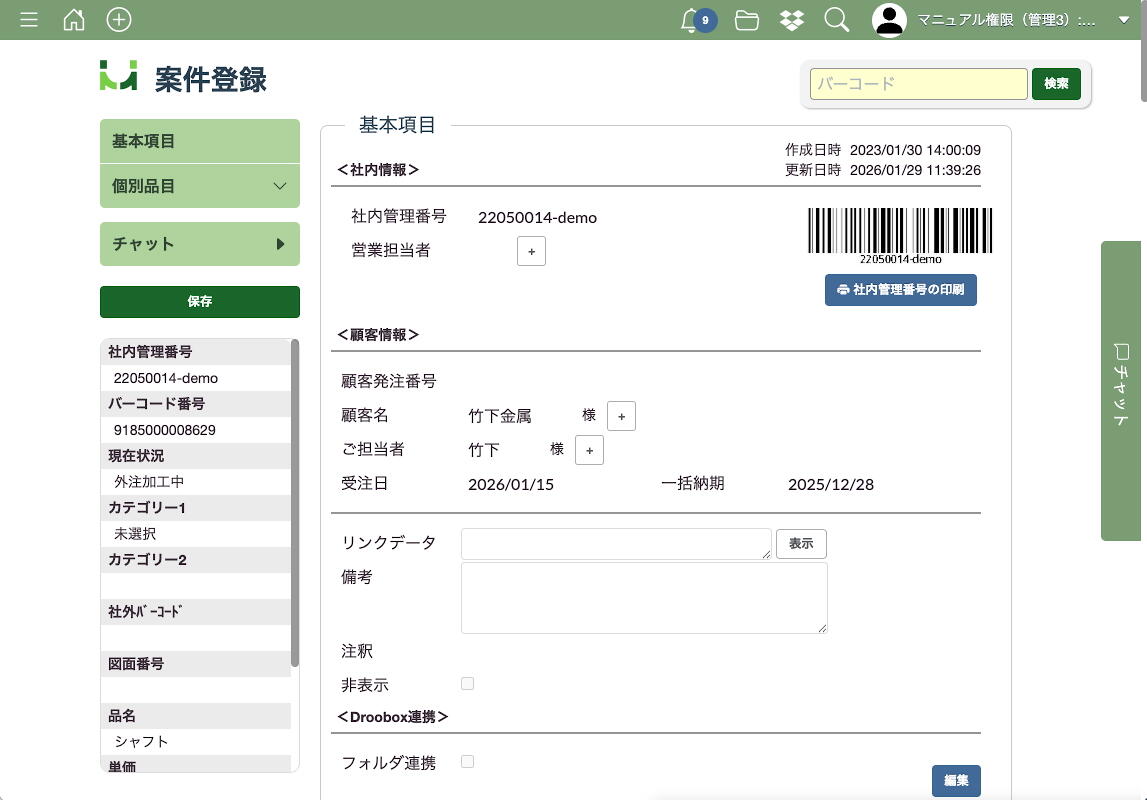Toggle the 非表示 checkbox
The width and height of the screenshot is (1147, 800).
[x=467, y=684]
